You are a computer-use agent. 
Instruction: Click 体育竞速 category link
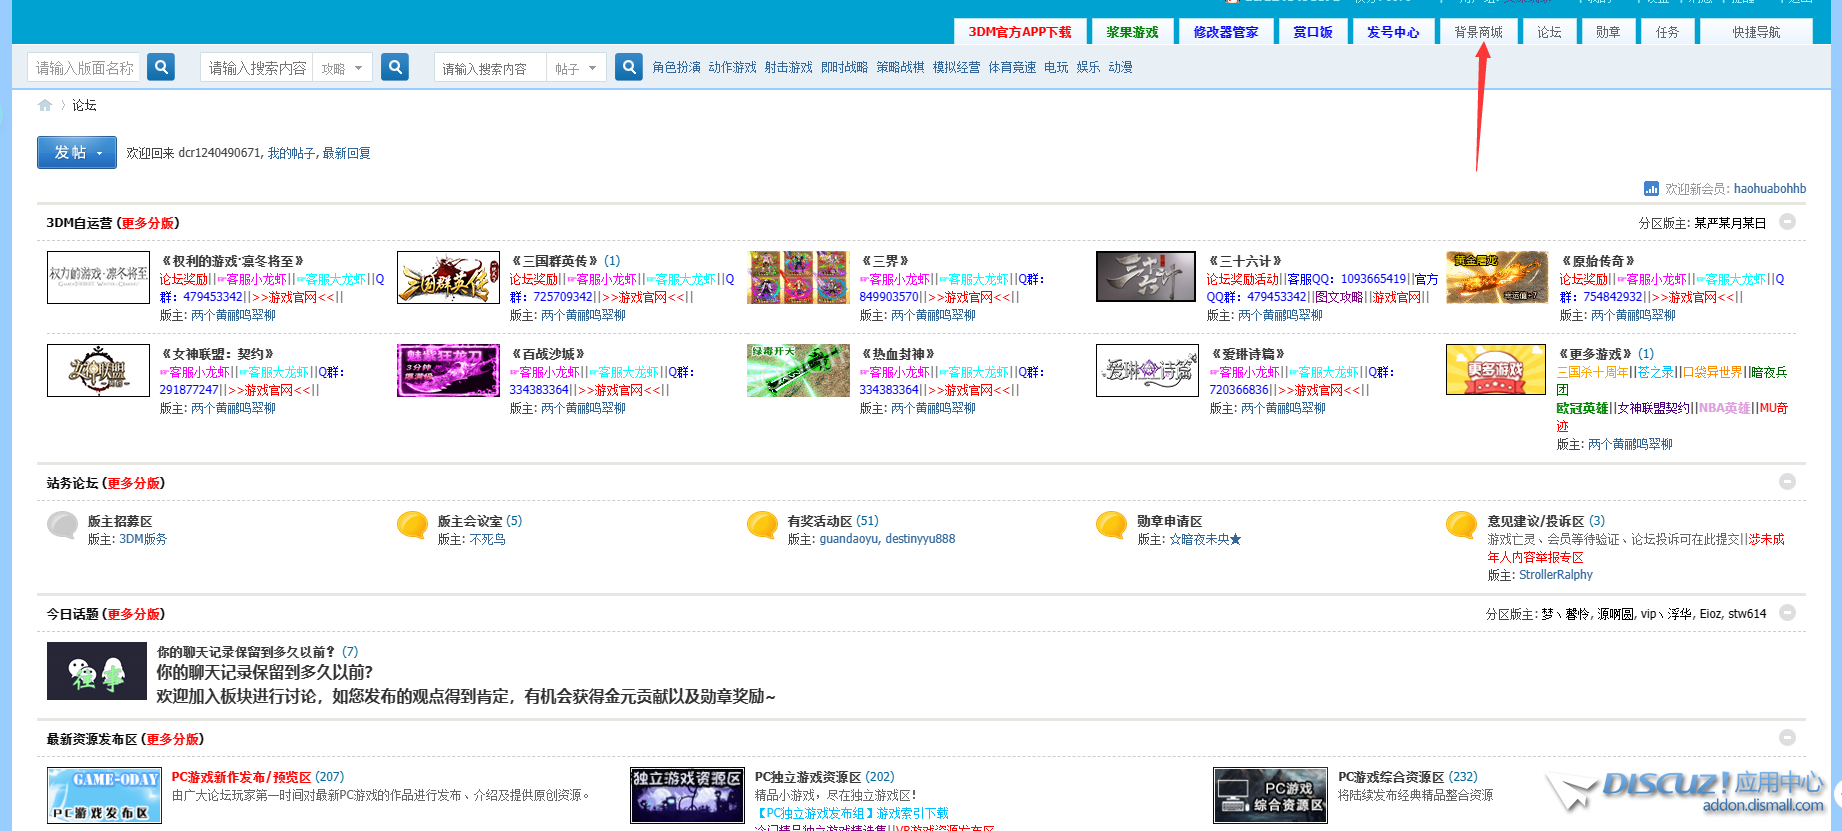[x=1012, y=67]
